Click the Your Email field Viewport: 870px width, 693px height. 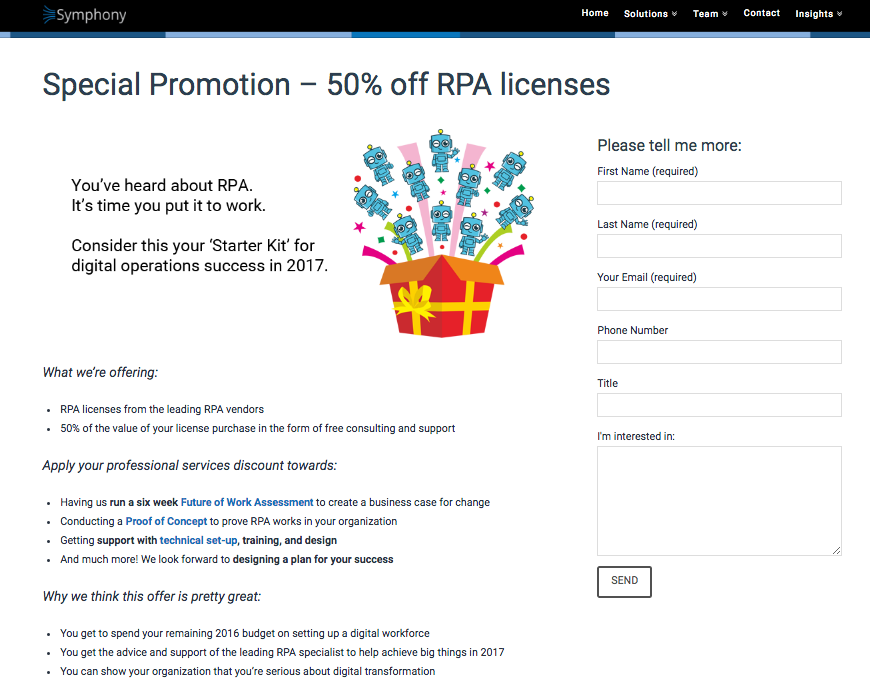pyautogui.click(x=719, y=299)
